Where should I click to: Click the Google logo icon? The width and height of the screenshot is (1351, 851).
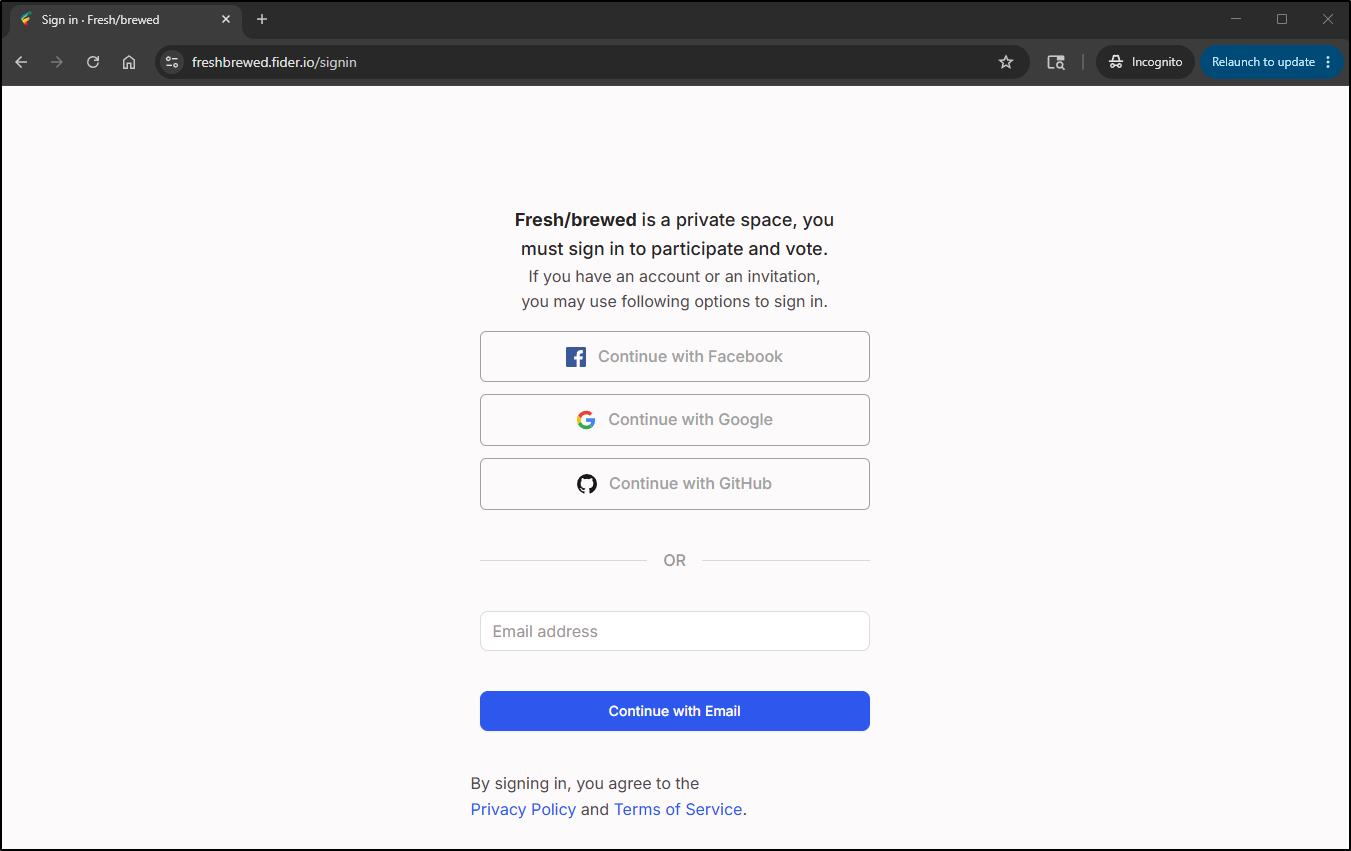point(586,420)
